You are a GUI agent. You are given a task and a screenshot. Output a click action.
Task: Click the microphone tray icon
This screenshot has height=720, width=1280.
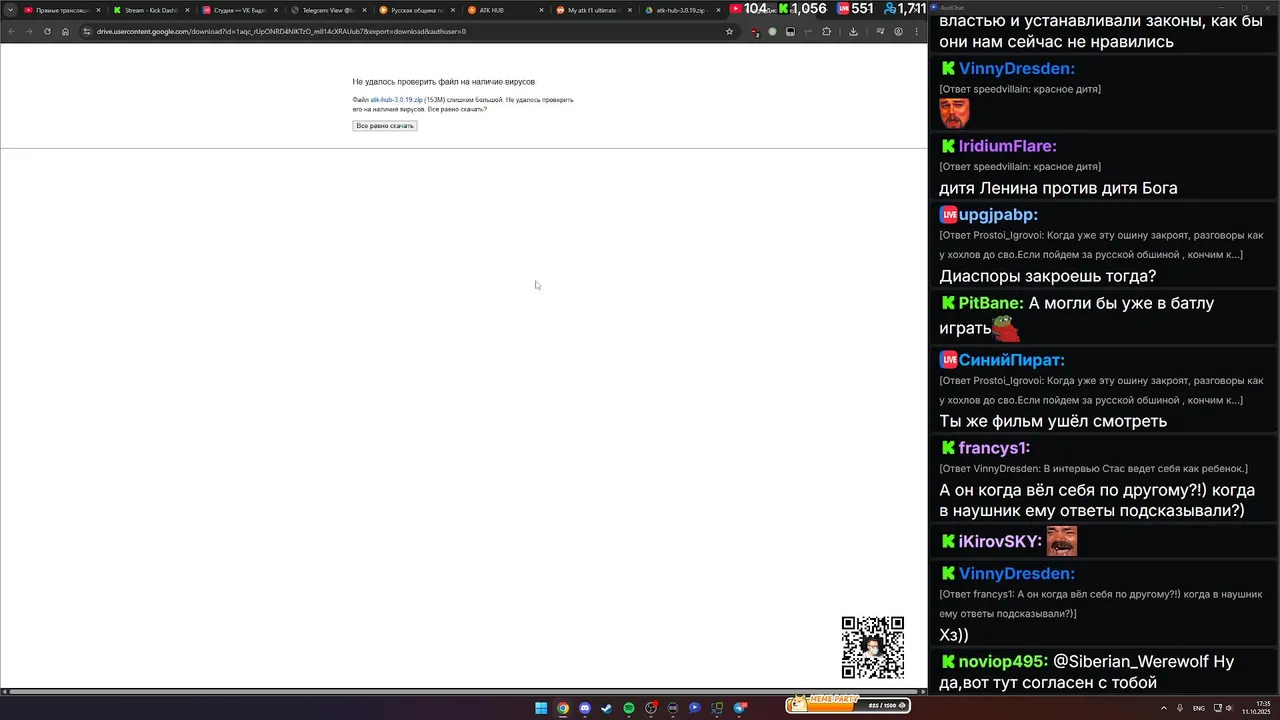[x=1180, y=708]
